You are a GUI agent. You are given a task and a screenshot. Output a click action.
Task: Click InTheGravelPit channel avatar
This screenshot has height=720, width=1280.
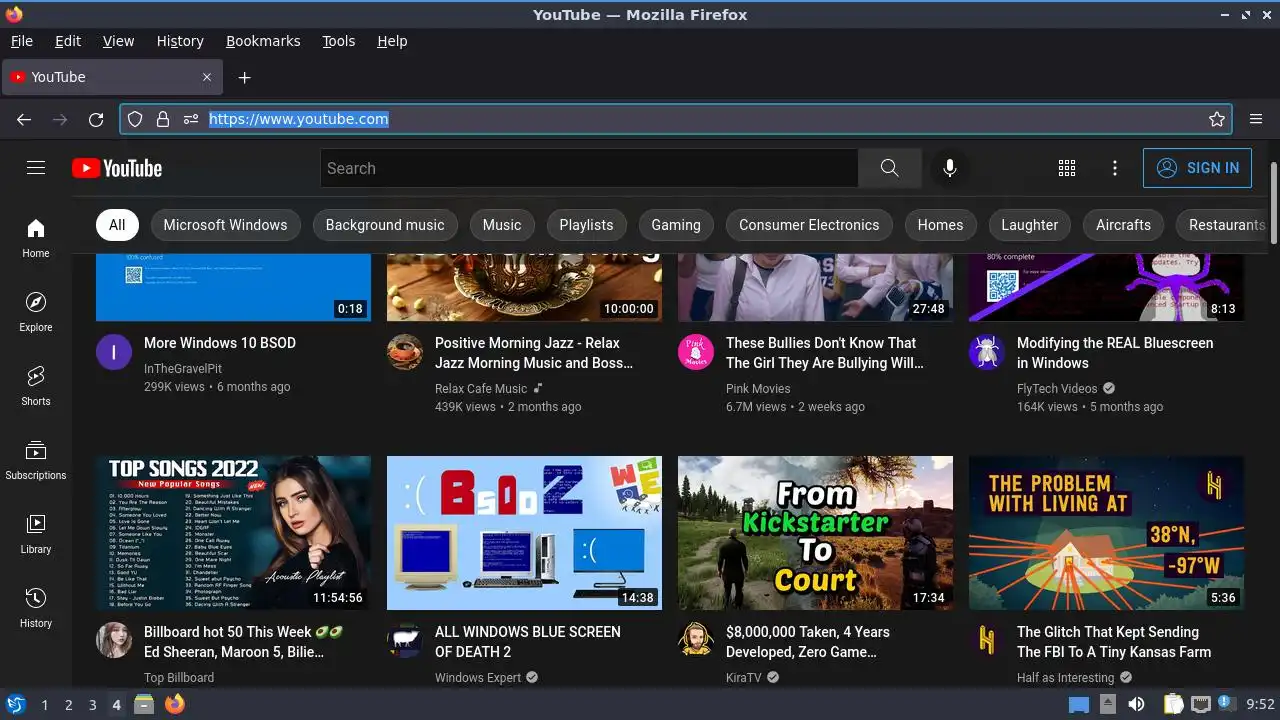point(114,352)
